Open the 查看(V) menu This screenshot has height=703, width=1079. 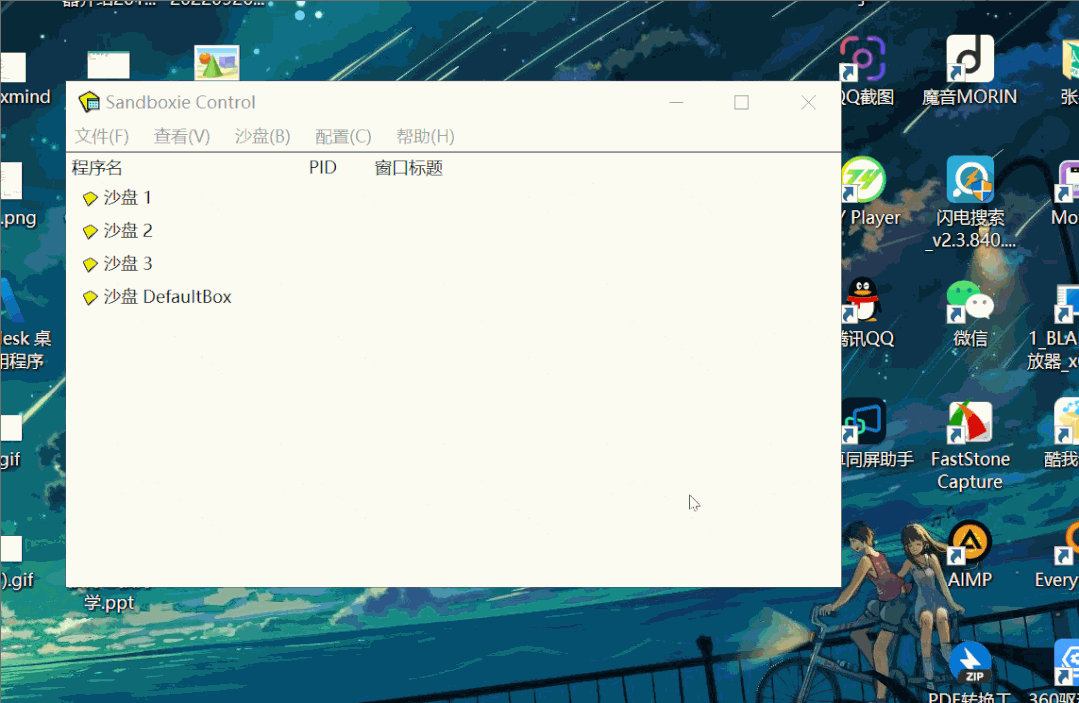182,136
